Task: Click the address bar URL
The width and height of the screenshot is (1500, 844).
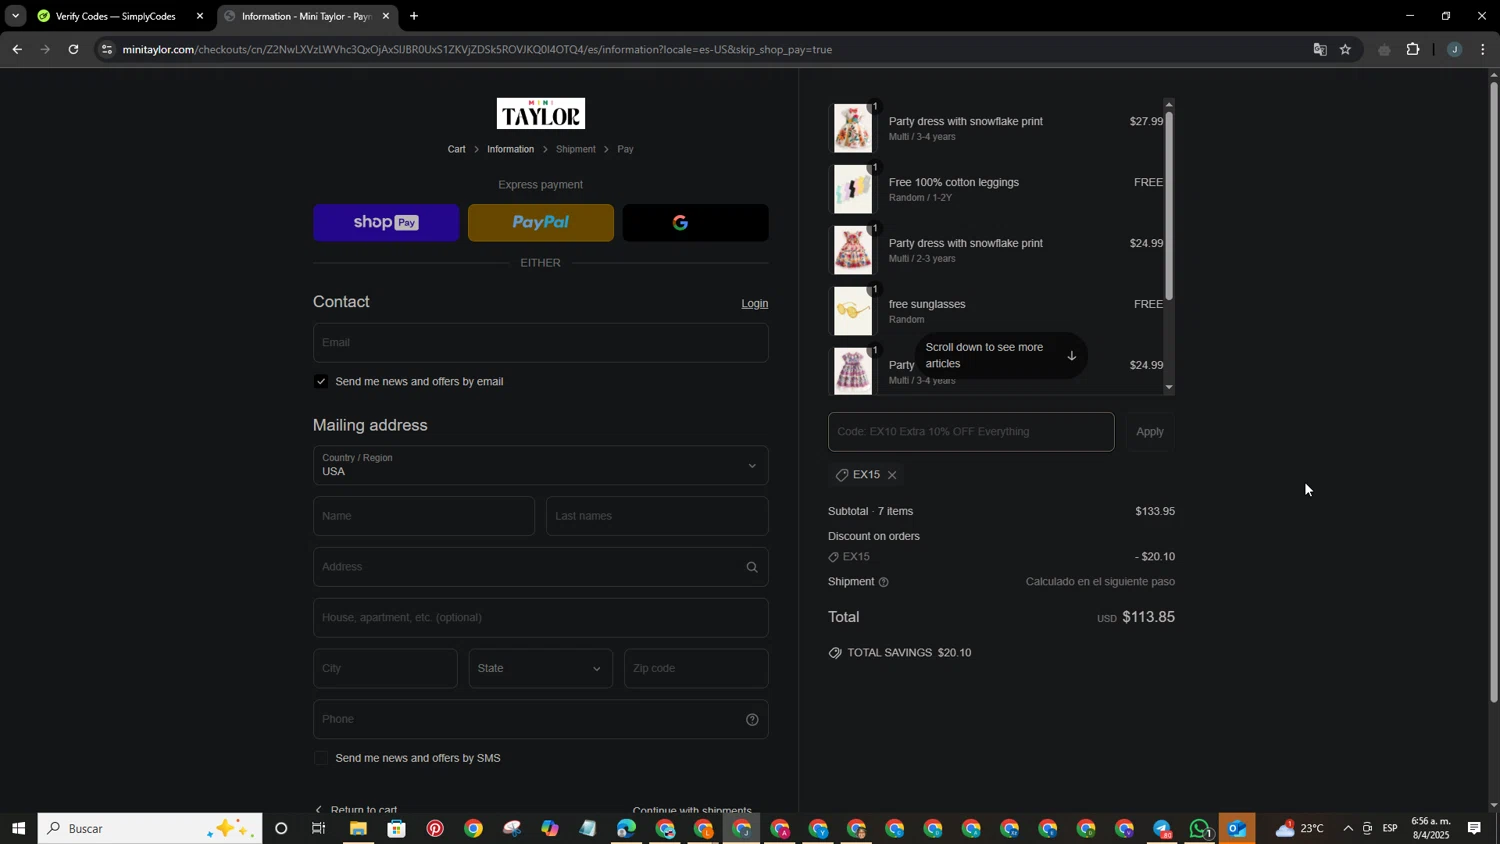Action: pyautogui.click(x=477, y=49)
